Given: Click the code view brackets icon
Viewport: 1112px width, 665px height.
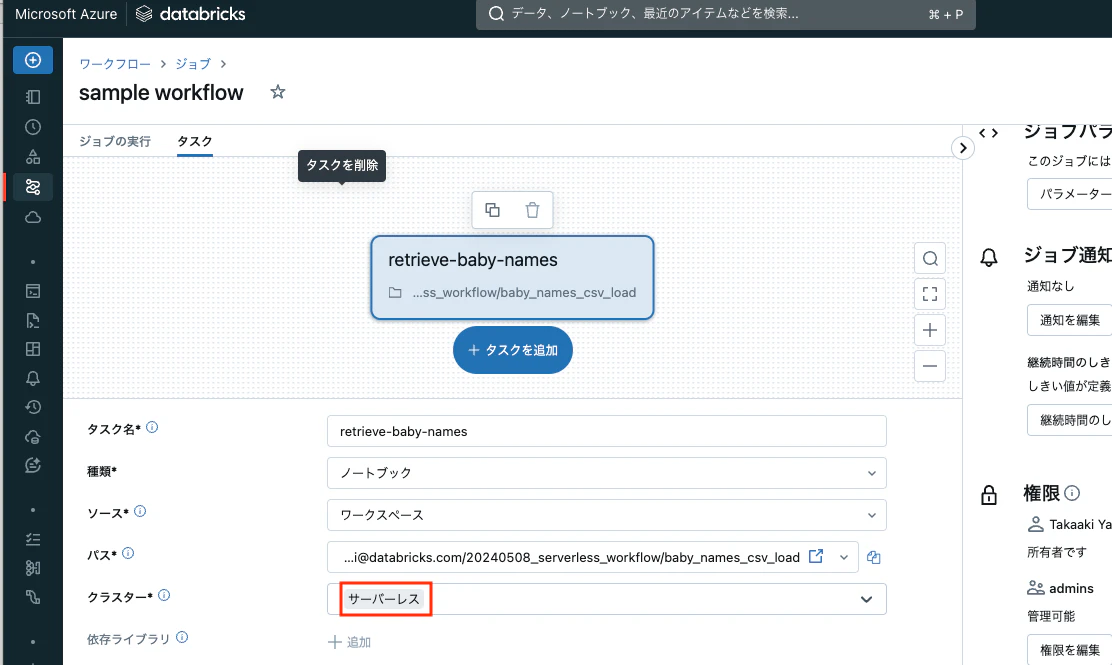Looking at the screenshot, I should [x=989, y=133].
